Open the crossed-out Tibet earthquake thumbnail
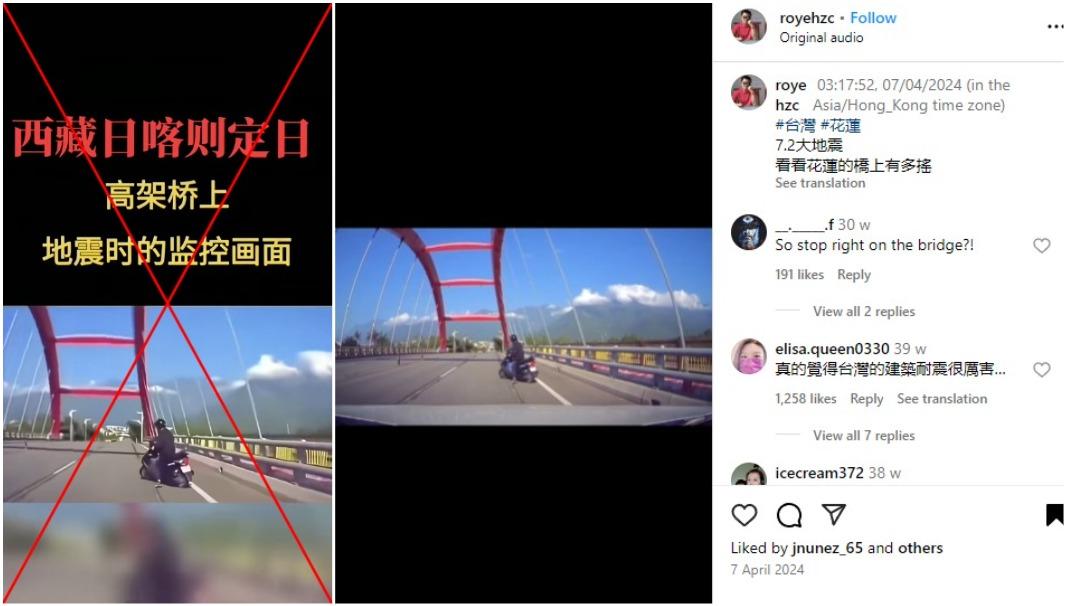1066x606 pixels. 168,303
